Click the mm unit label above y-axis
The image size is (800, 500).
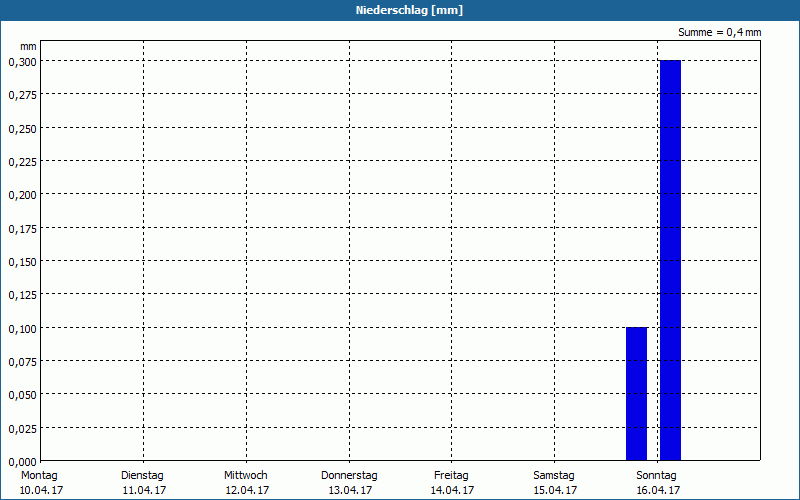click(x=28, y=46)
